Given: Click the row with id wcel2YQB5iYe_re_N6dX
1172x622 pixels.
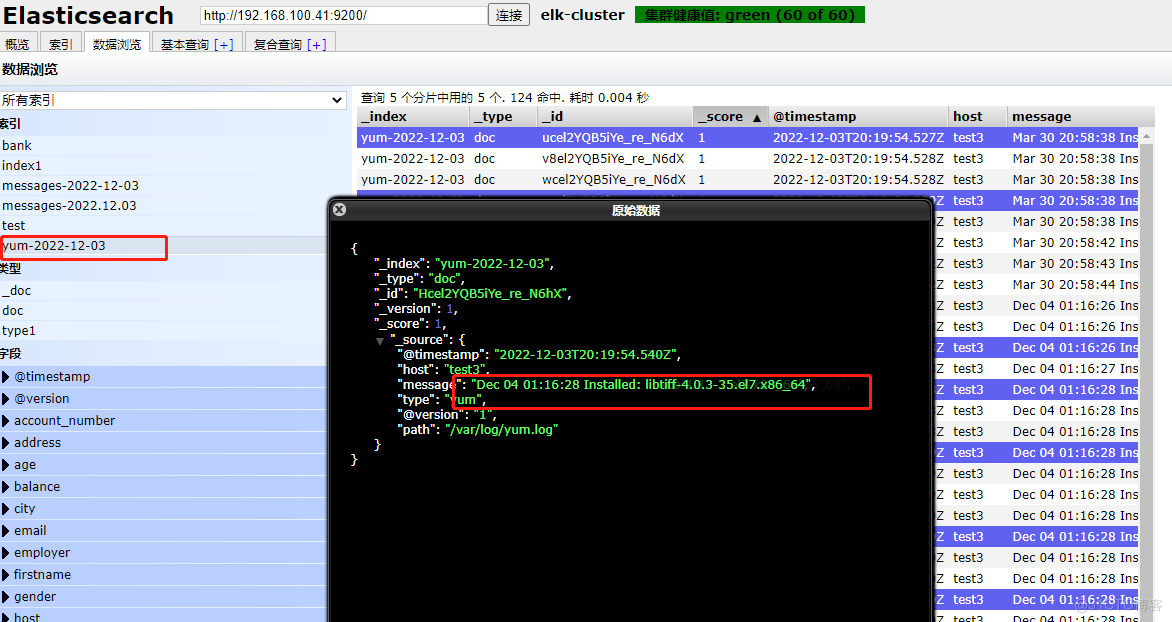Looking at the screenshot, I should click(x=747, y=179).
